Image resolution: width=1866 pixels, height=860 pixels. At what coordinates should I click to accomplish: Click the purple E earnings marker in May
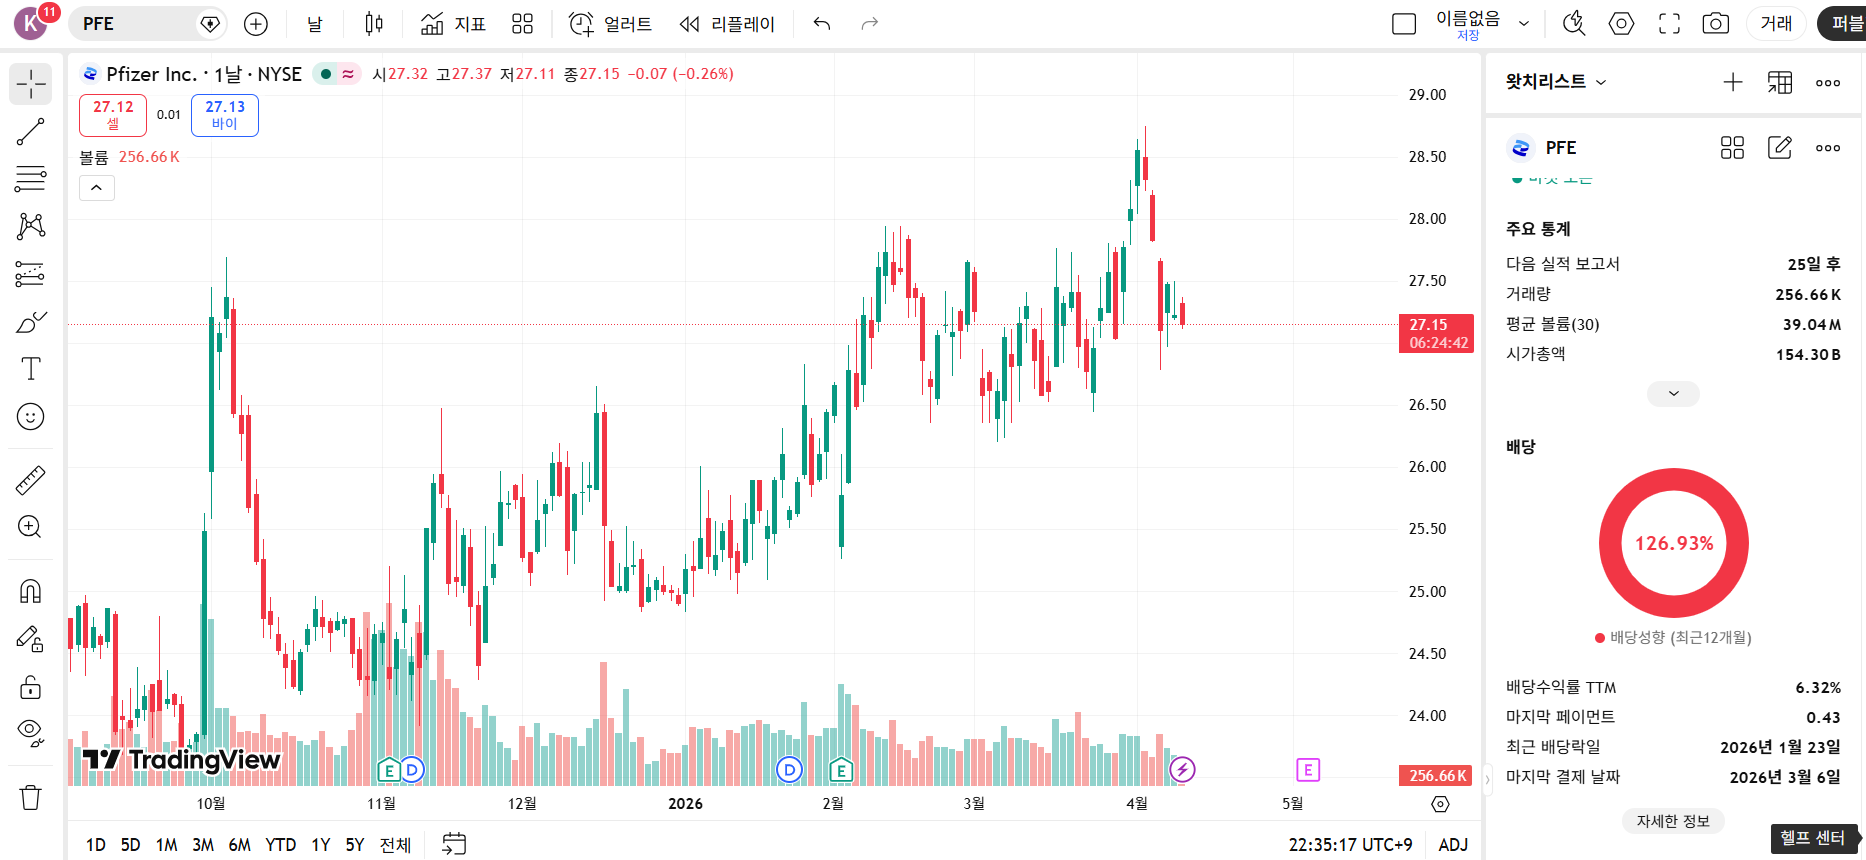point(1308,769)
